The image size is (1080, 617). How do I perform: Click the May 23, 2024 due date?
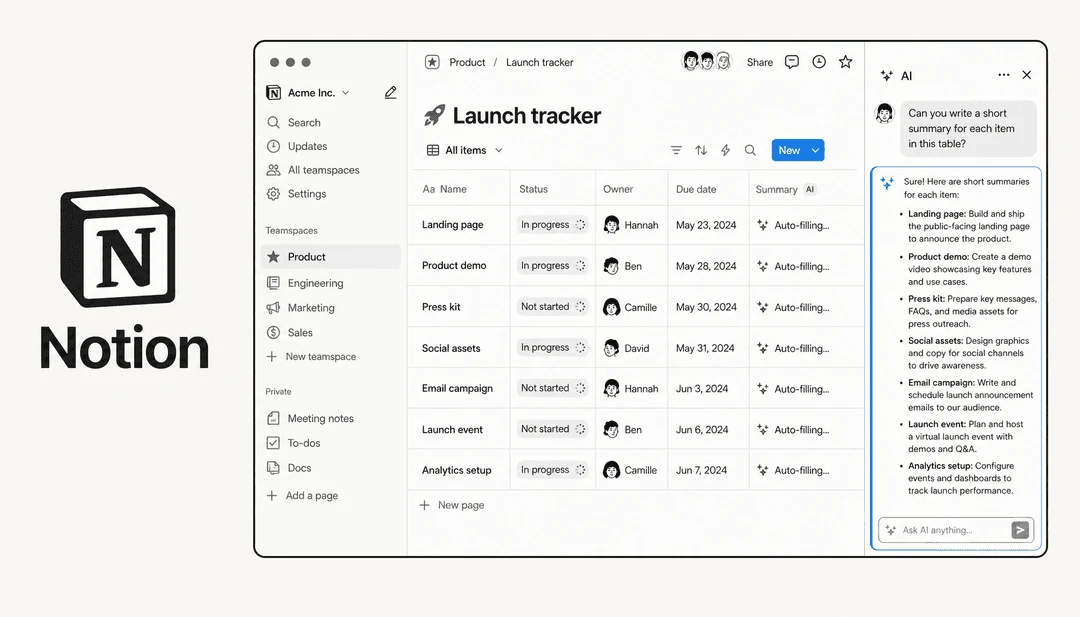tap(705, 225)
